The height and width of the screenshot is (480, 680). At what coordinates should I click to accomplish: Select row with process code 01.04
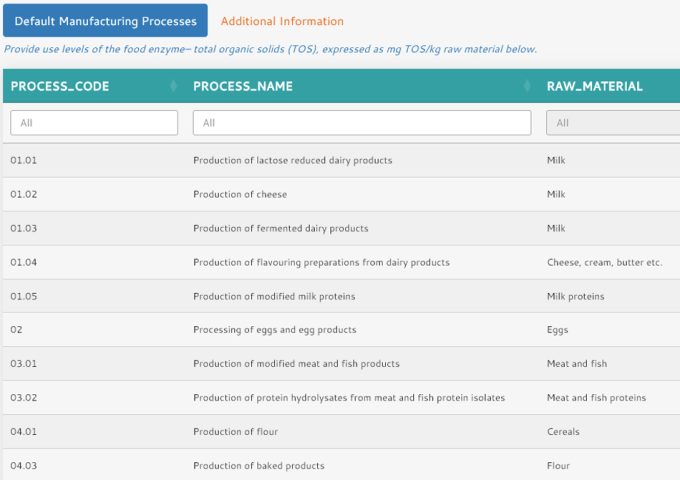[x=24, y=262]
